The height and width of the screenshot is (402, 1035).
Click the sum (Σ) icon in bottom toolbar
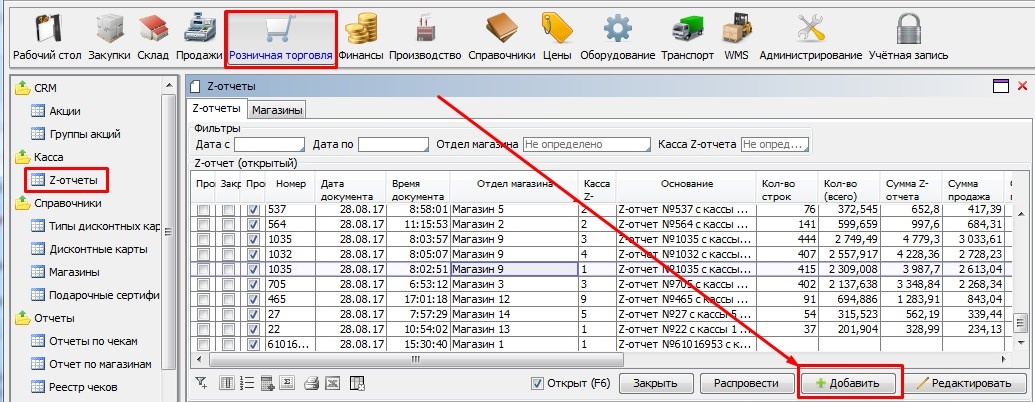[x=287, y=382]
